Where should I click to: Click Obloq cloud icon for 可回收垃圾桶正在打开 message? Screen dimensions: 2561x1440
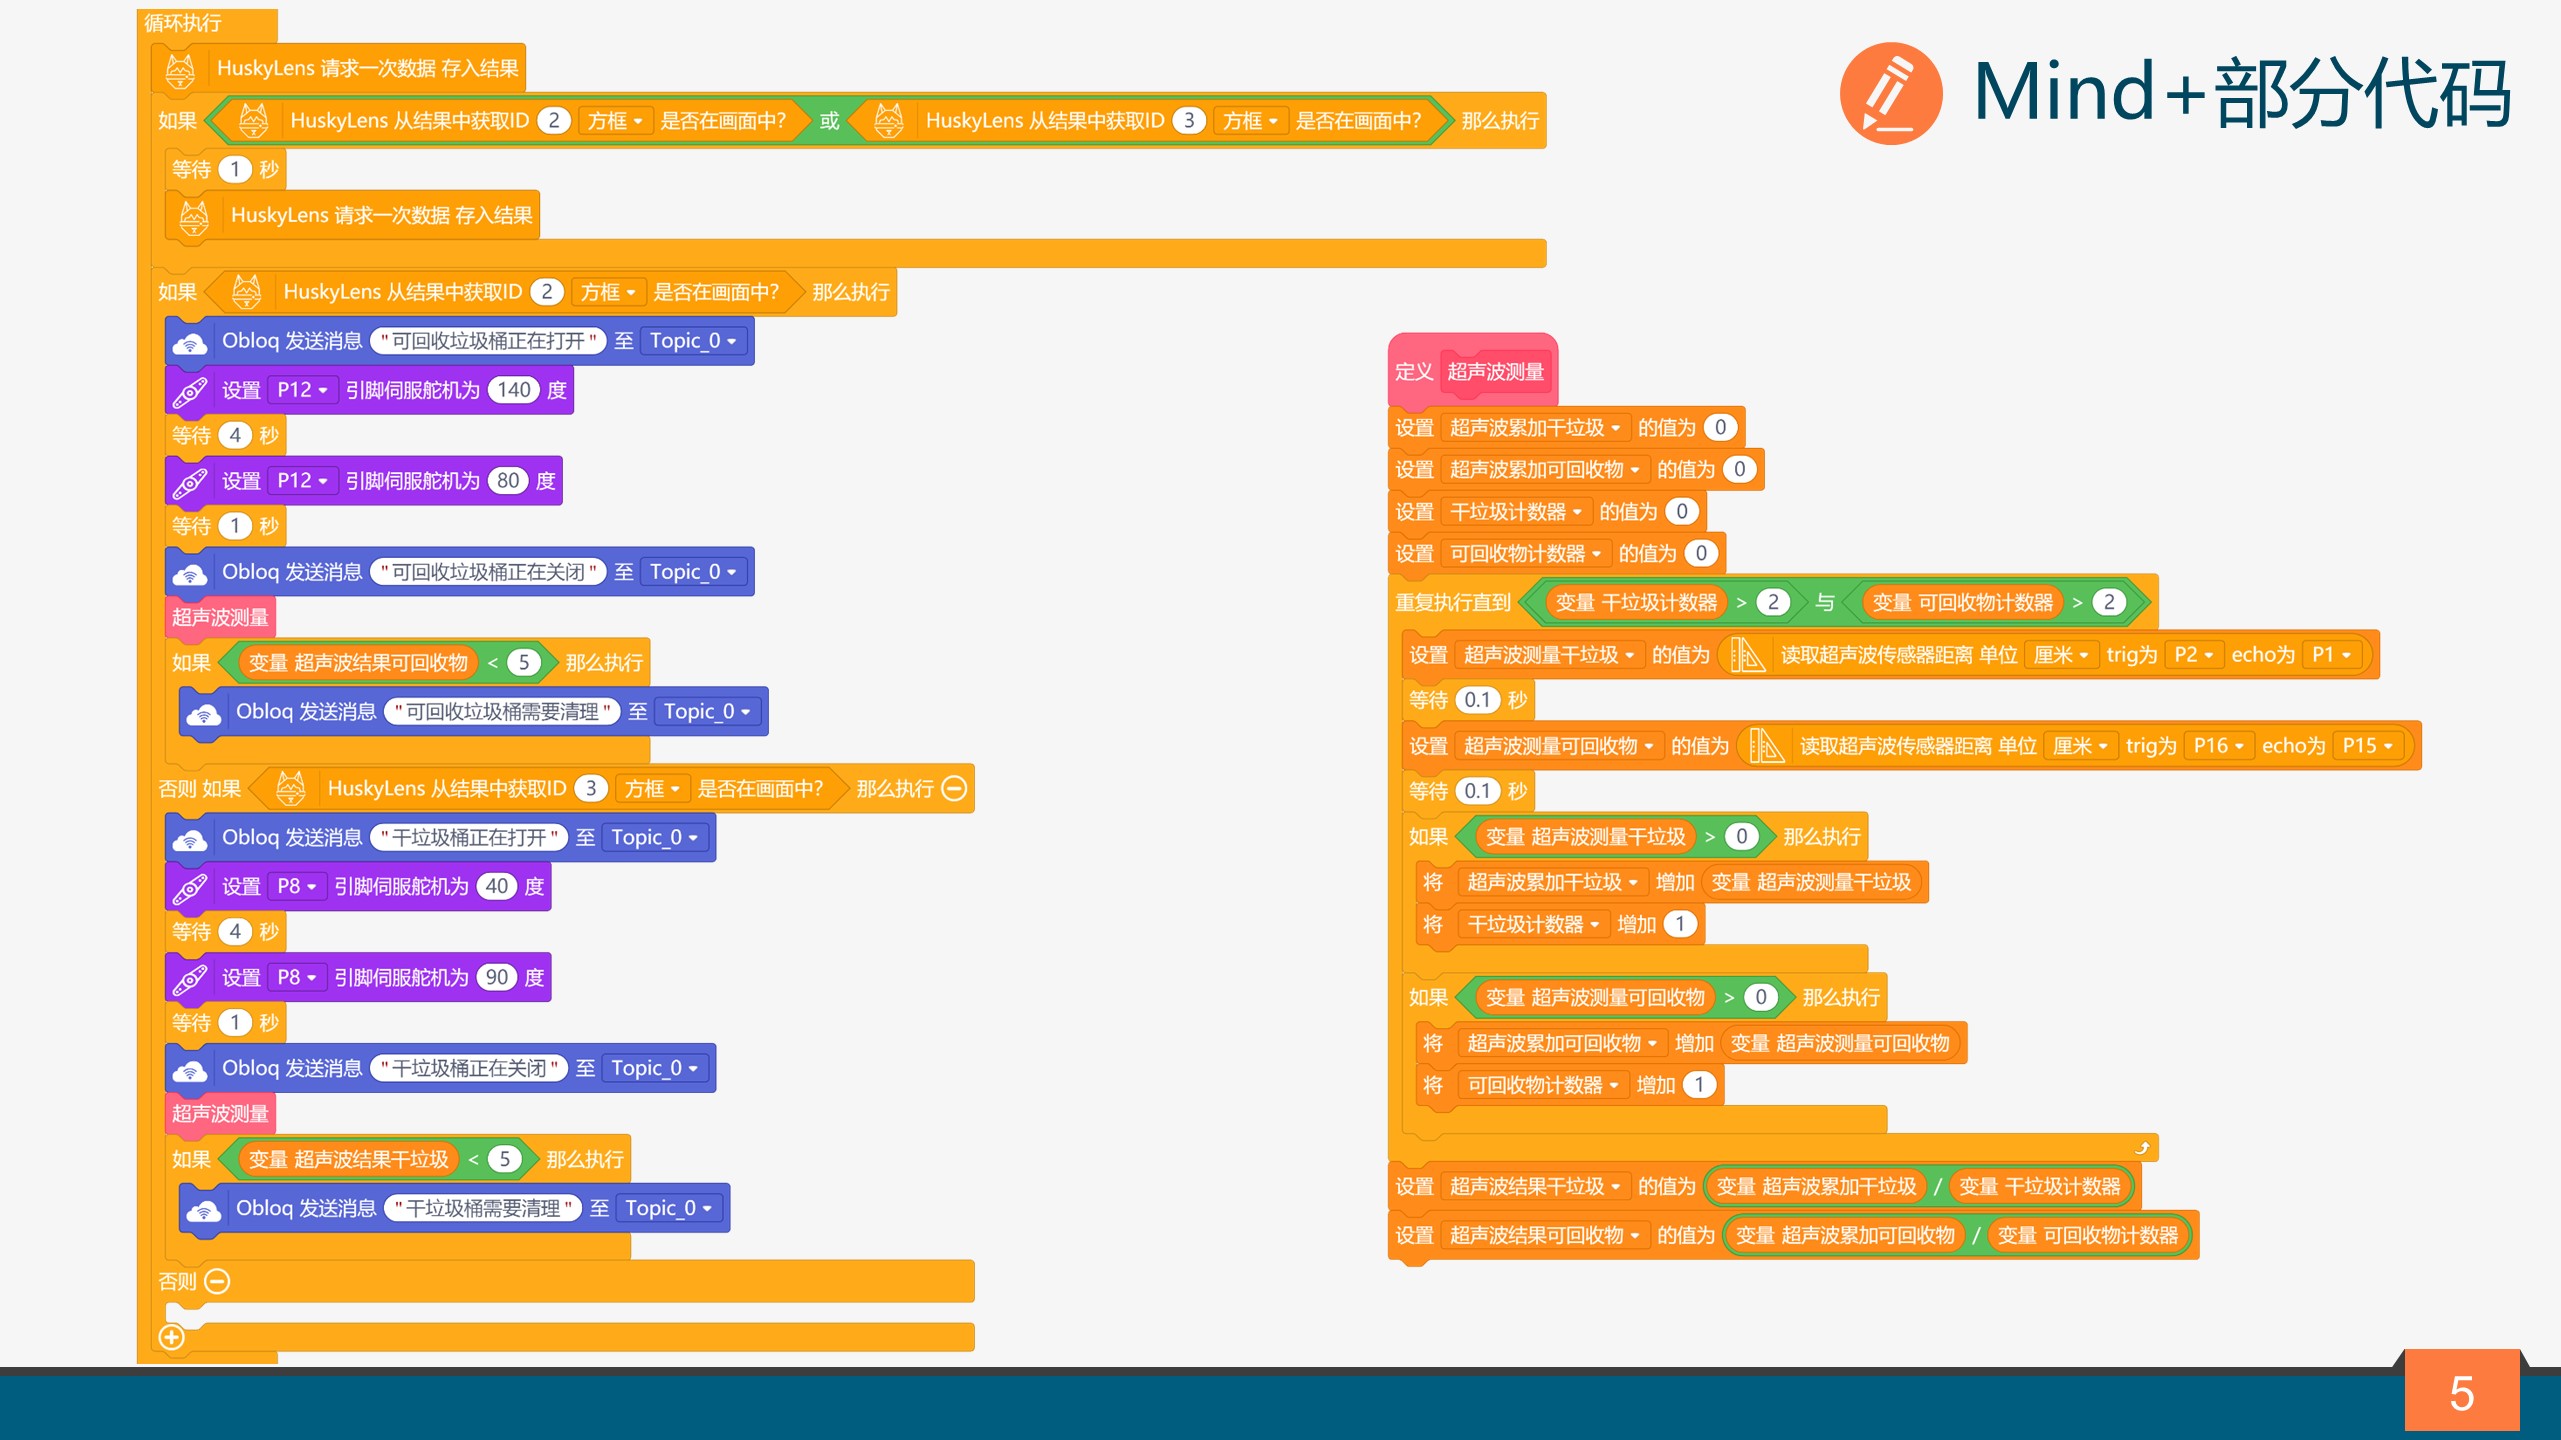point(190,343)
